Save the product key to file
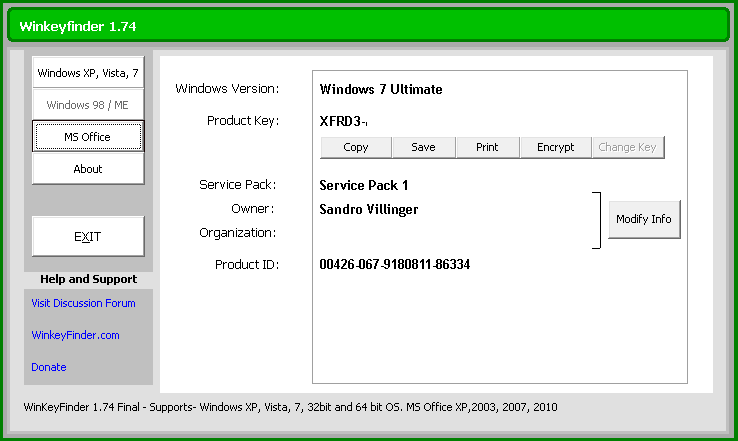The height and width of the screenshot is (441, 738). pos(423,147)
